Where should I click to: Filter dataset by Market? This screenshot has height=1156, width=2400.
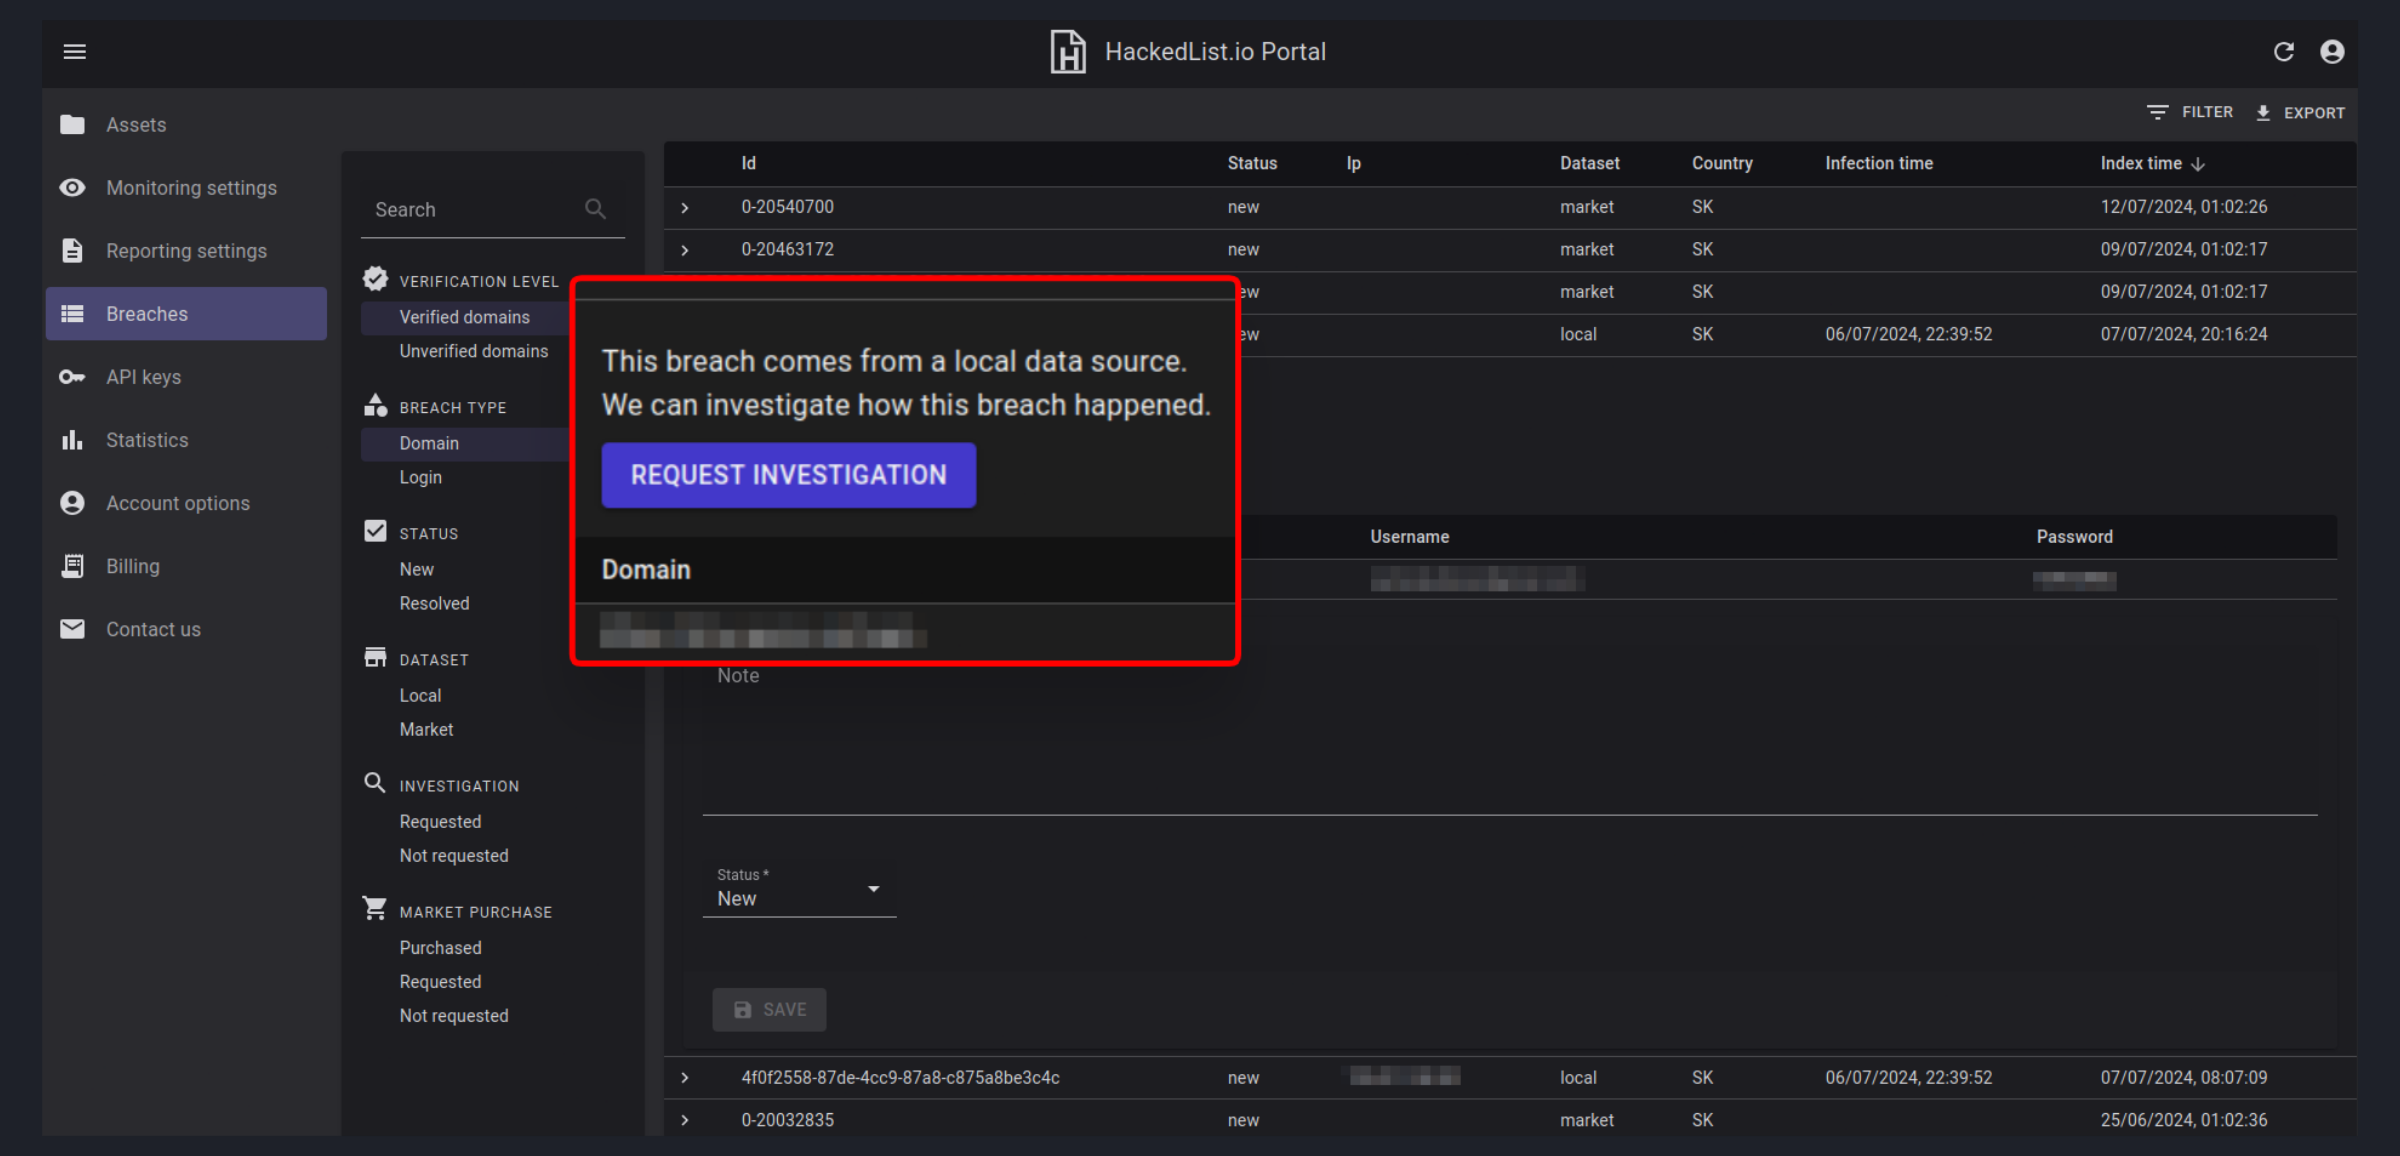tap(426, 729)
